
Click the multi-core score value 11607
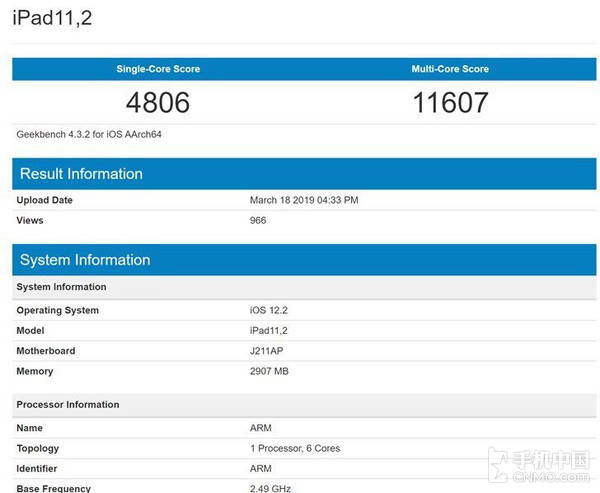(449, 102)
